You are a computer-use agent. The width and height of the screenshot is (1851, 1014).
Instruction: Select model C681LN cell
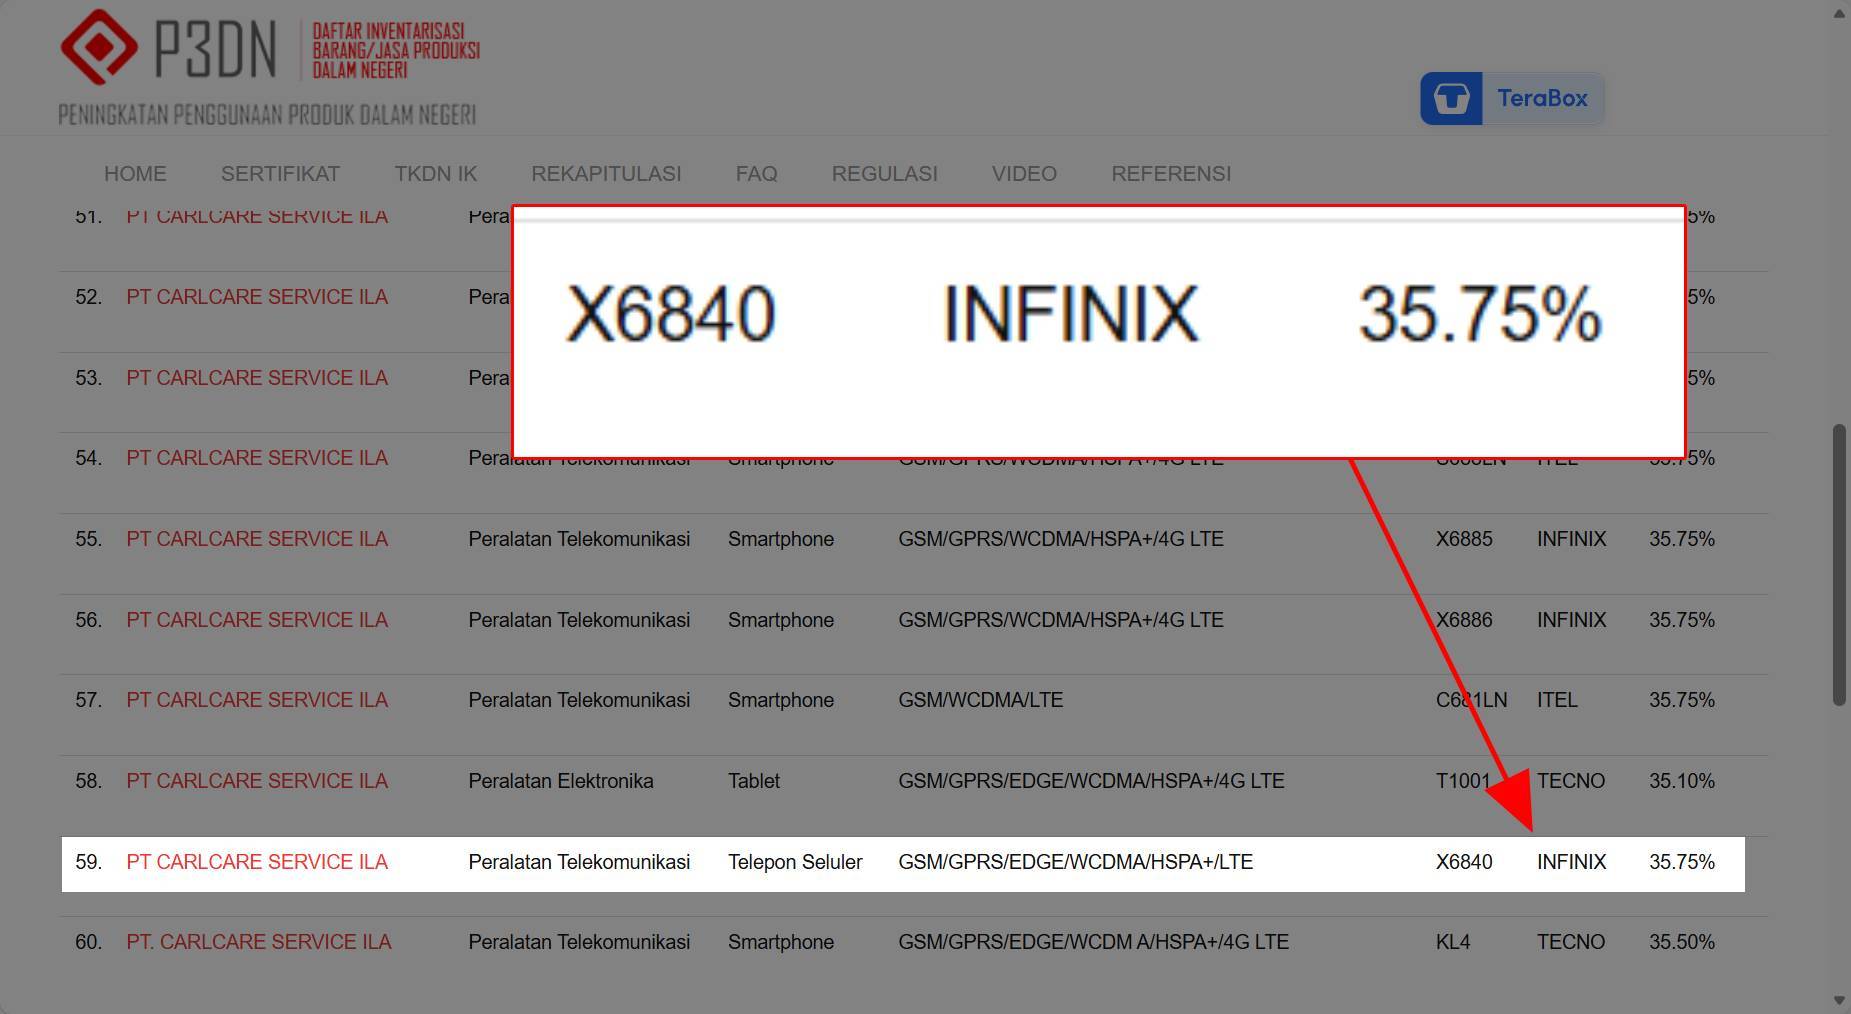[x=1471, y=700]
